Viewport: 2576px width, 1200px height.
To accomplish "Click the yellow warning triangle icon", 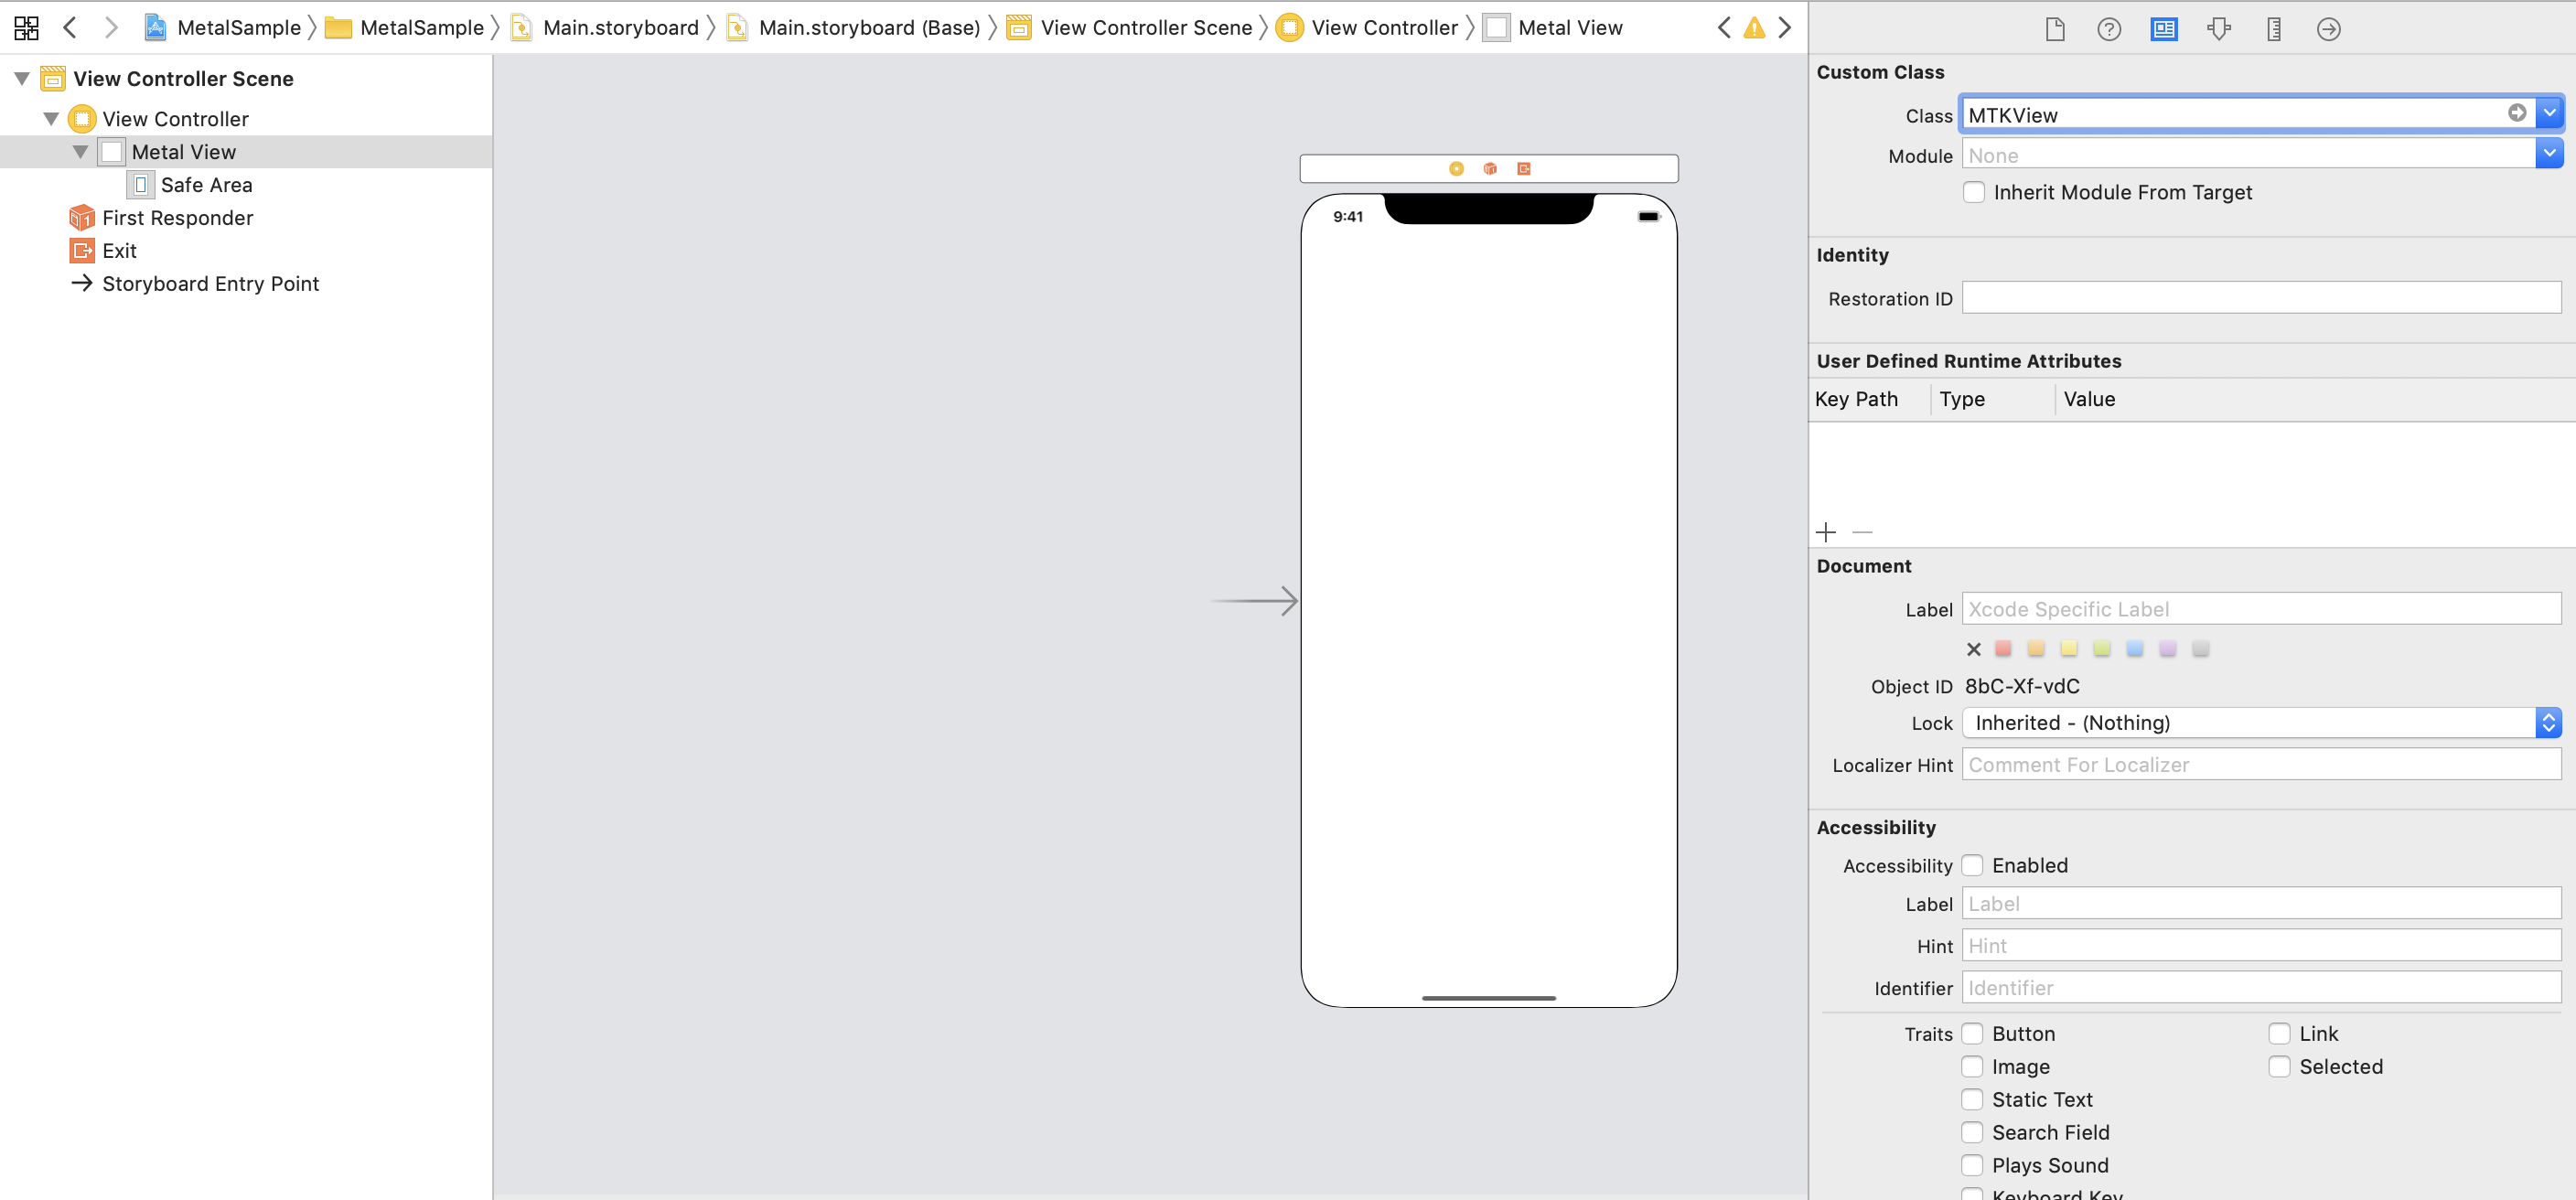I will pyautogui.click(x=1754, y=28).
